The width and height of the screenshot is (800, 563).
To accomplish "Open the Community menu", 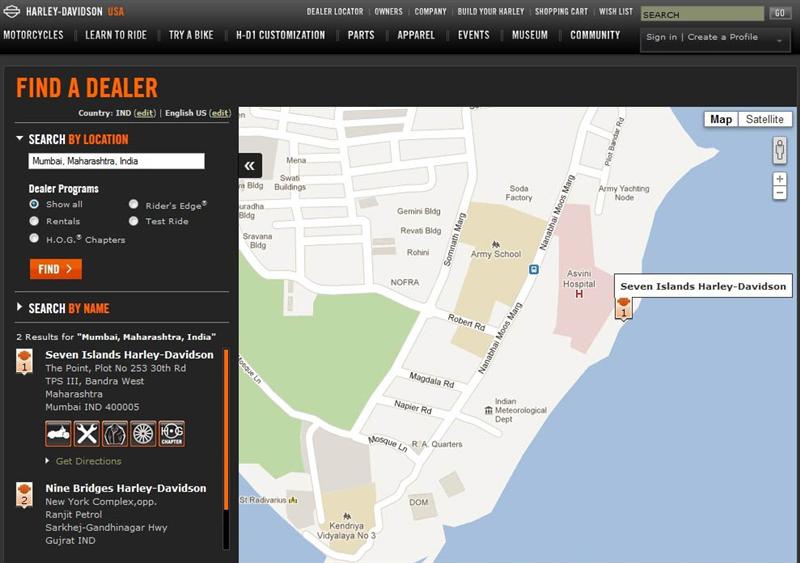I will 595,35.
